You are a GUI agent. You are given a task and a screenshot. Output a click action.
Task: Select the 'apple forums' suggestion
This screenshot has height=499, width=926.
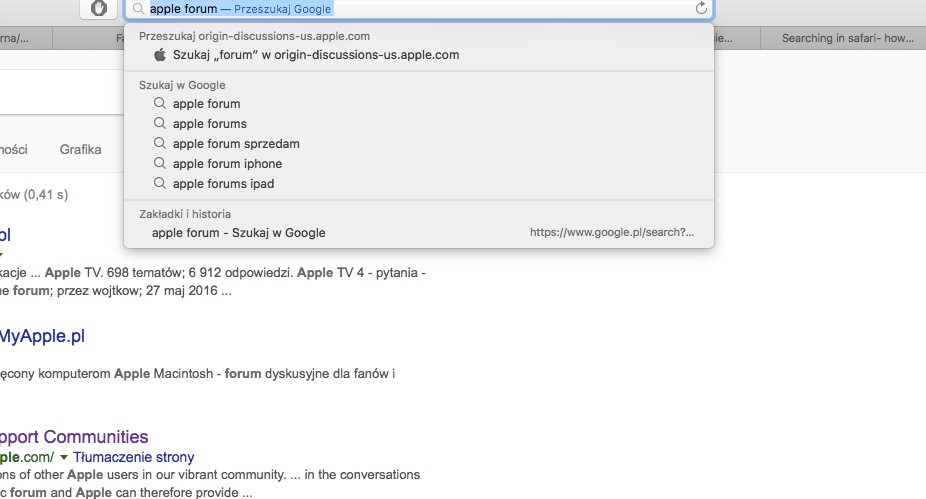pyautogui.click(x=419, y=124)
